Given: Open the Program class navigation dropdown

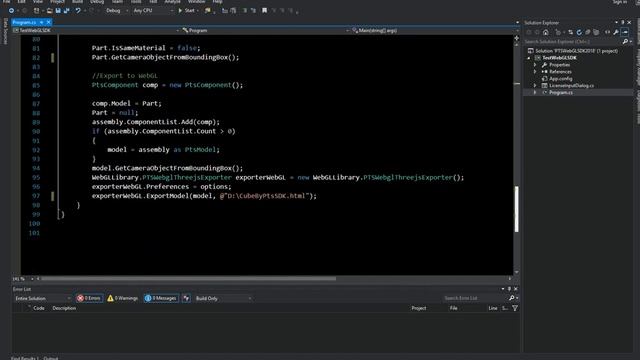Looking at the screenshot, I should pos(265,30).
